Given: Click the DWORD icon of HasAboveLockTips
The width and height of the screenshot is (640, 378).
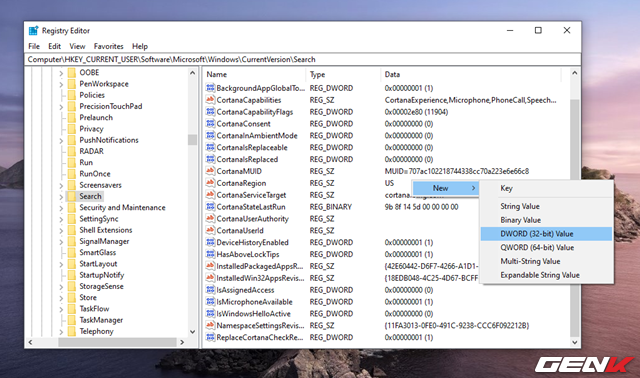Looking at the screenshot, I should (x=210, y=254).
